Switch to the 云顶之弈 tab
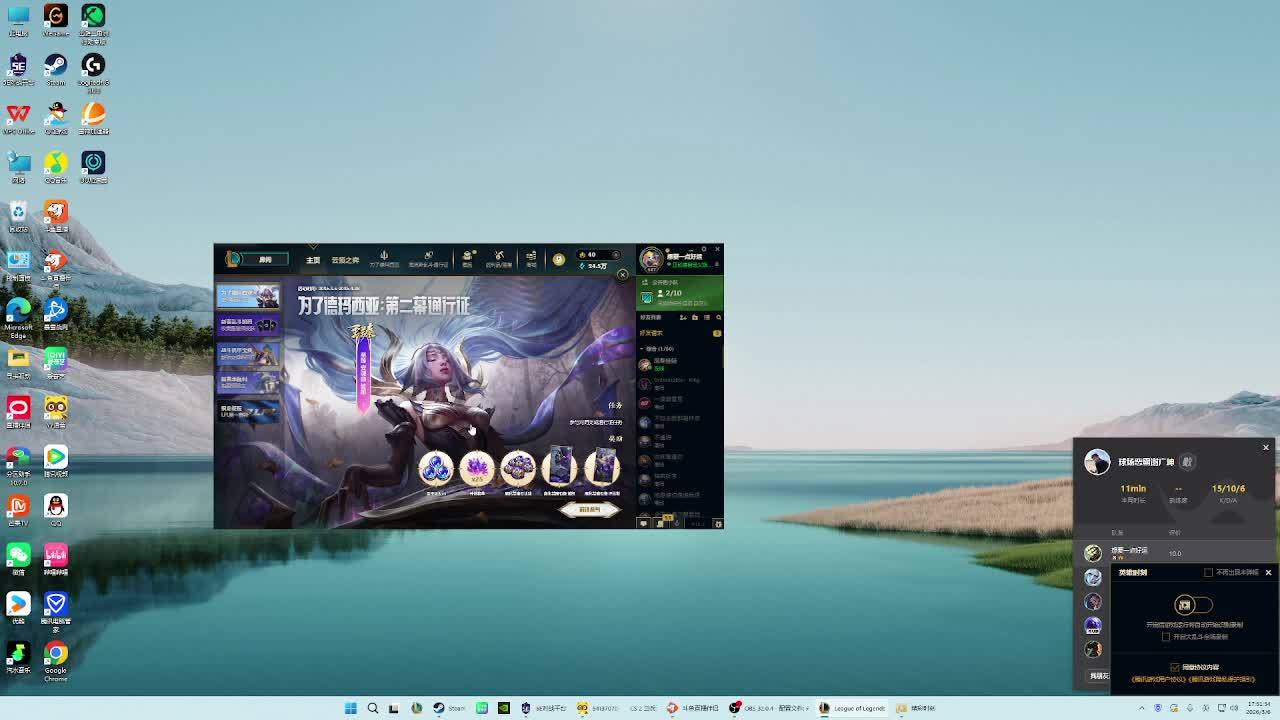The image size is (1280, 720). [345, 260]
